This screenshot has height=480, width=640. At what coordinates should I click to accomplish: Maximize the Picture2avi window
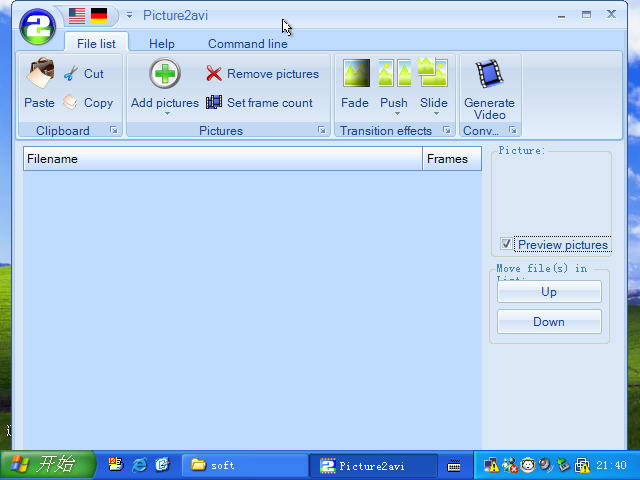(x=586, y=15)
